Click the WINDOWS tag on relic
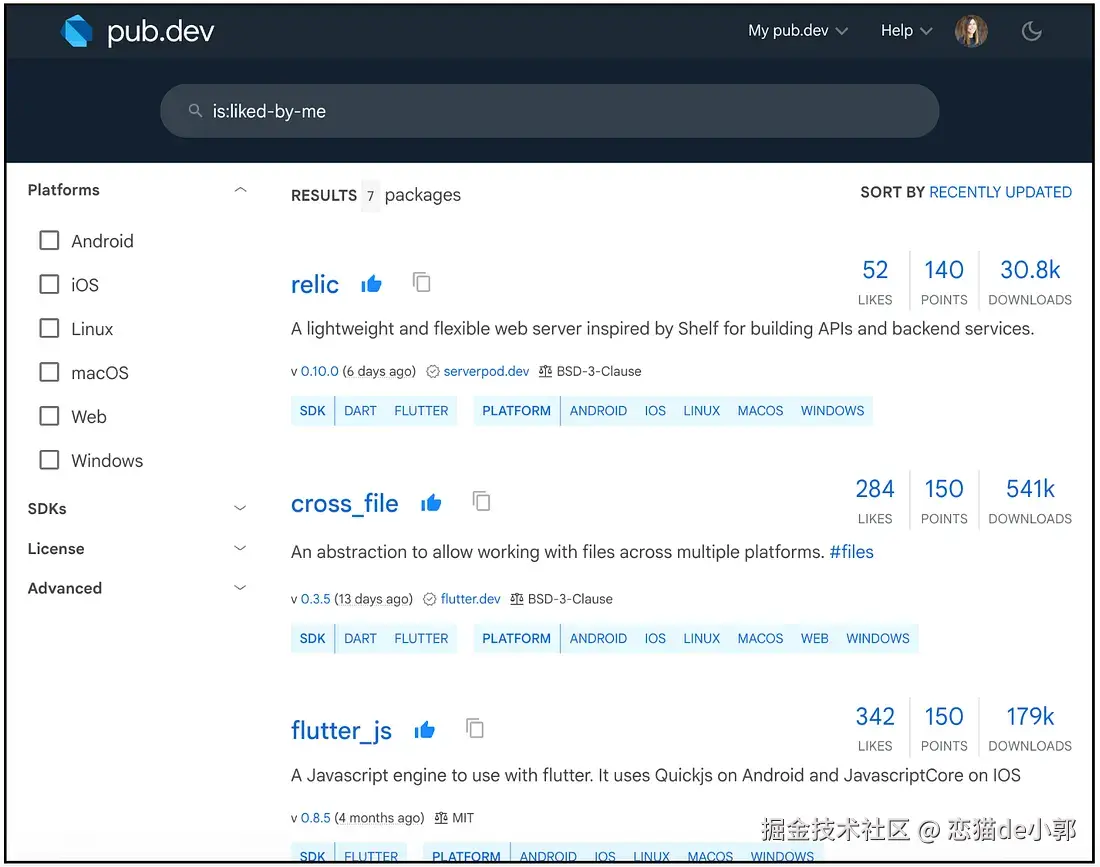Viewport: 1100px width, 867px height. [832, 411]
